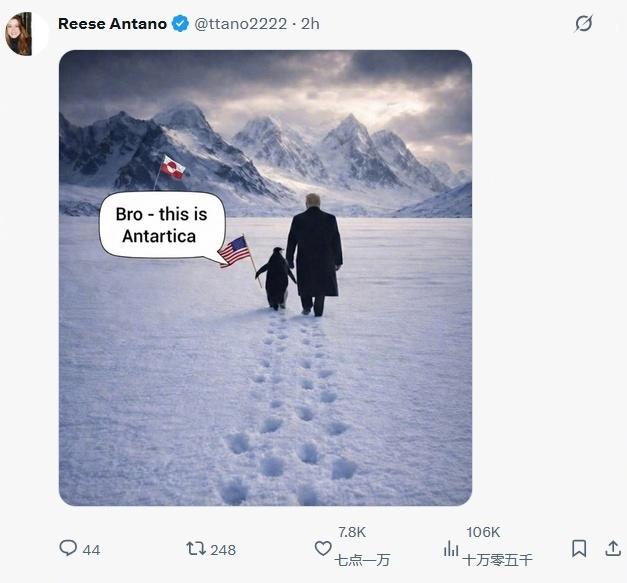Like the post with heart icon
The height and width of the screenshot is (583, 627).
[323, 548]
